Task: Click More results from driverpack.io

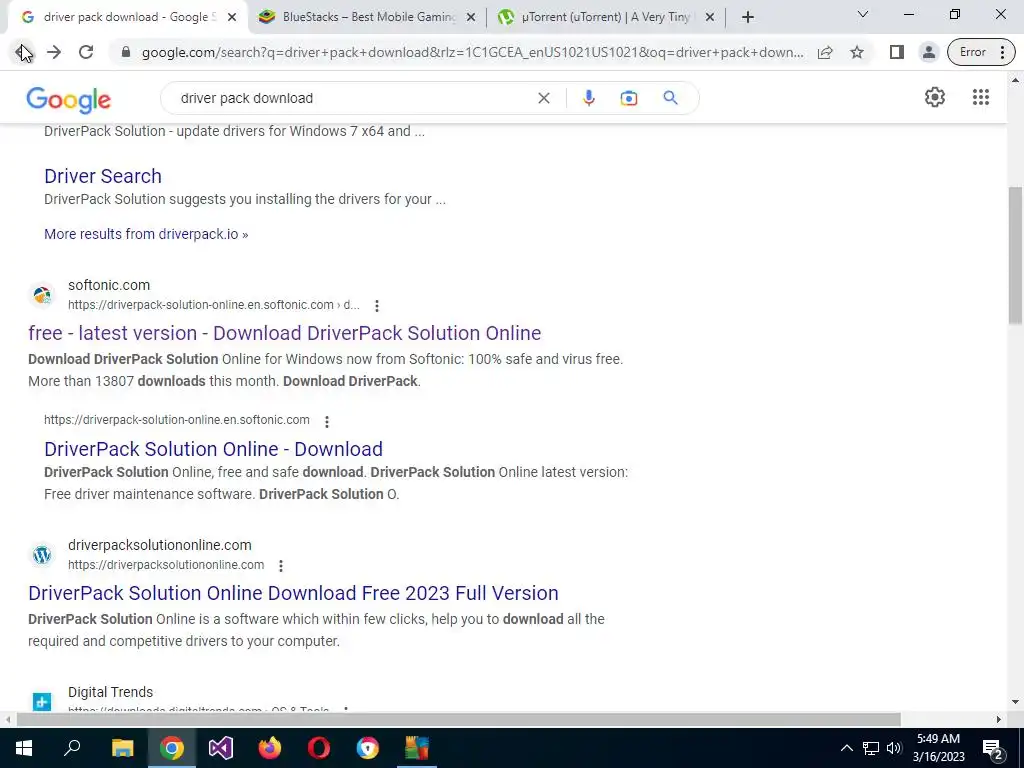Action: pos(146,234)
